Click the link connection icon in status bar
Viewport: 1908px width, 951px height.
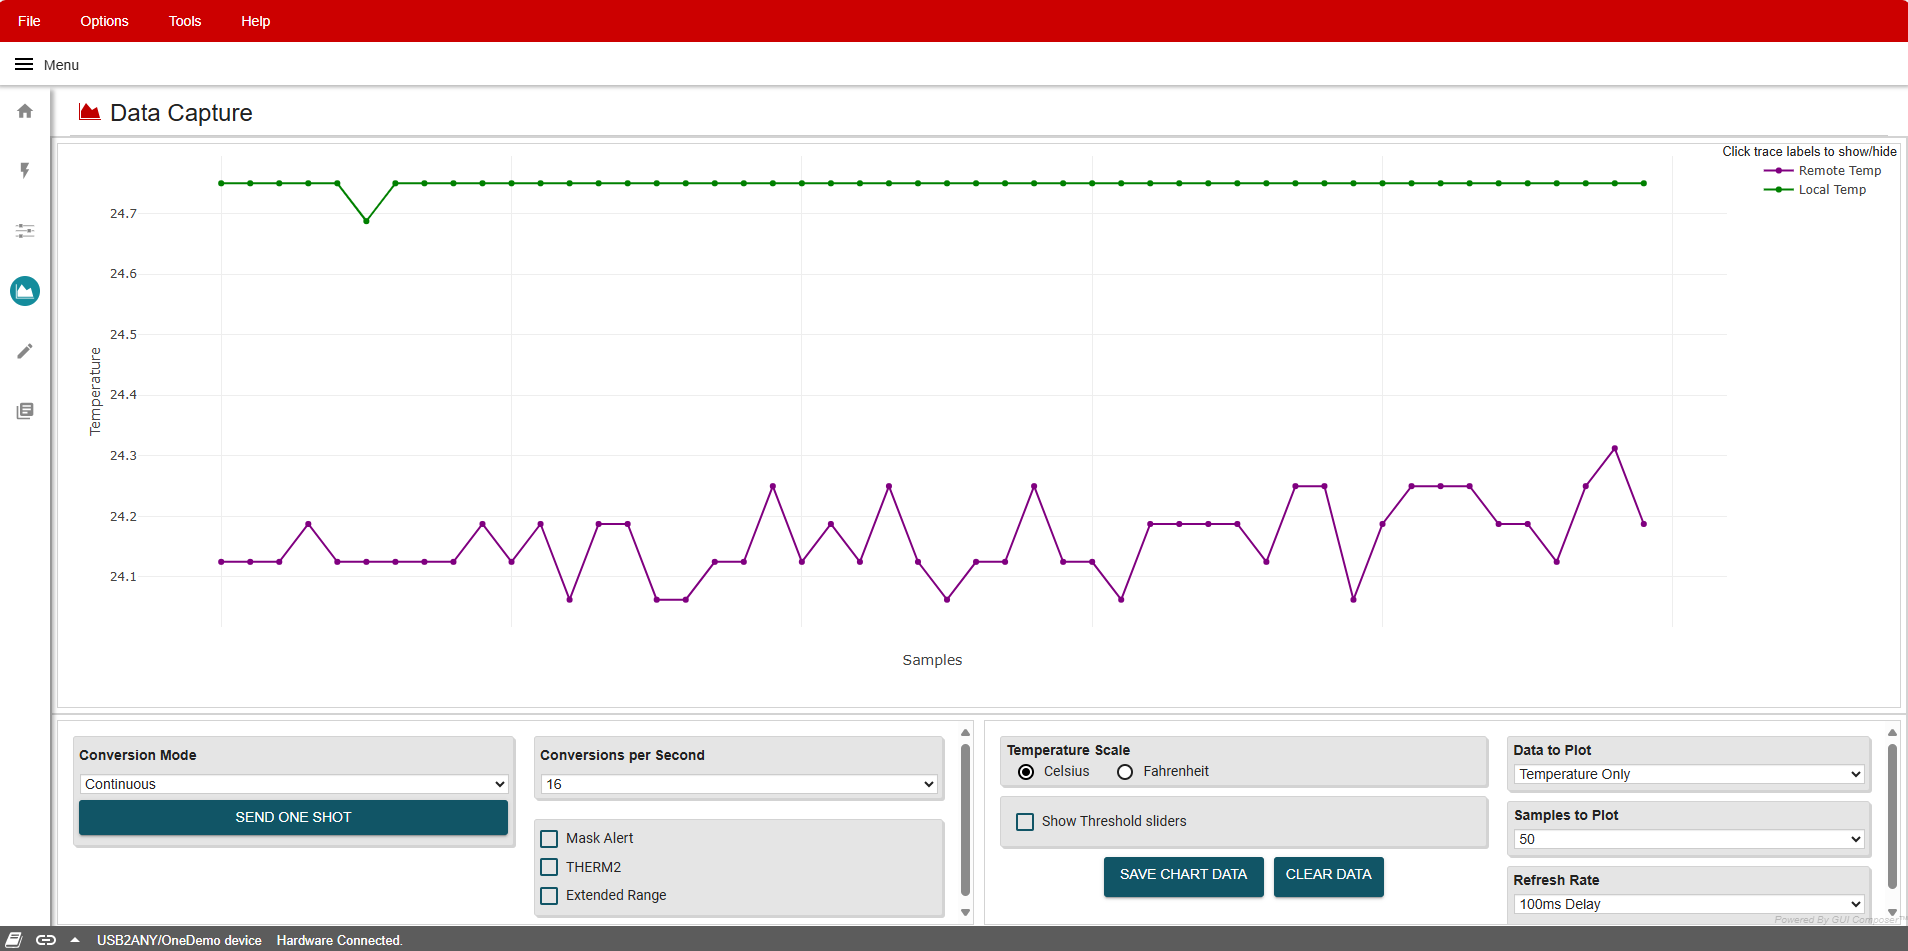click(x=46, y=940)
